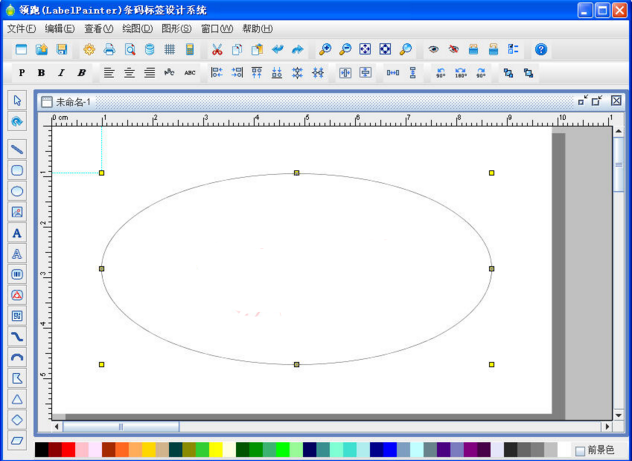Toggle the grid display icon
The width and height of the screenshot is (632, 461).
pos(170,50)
